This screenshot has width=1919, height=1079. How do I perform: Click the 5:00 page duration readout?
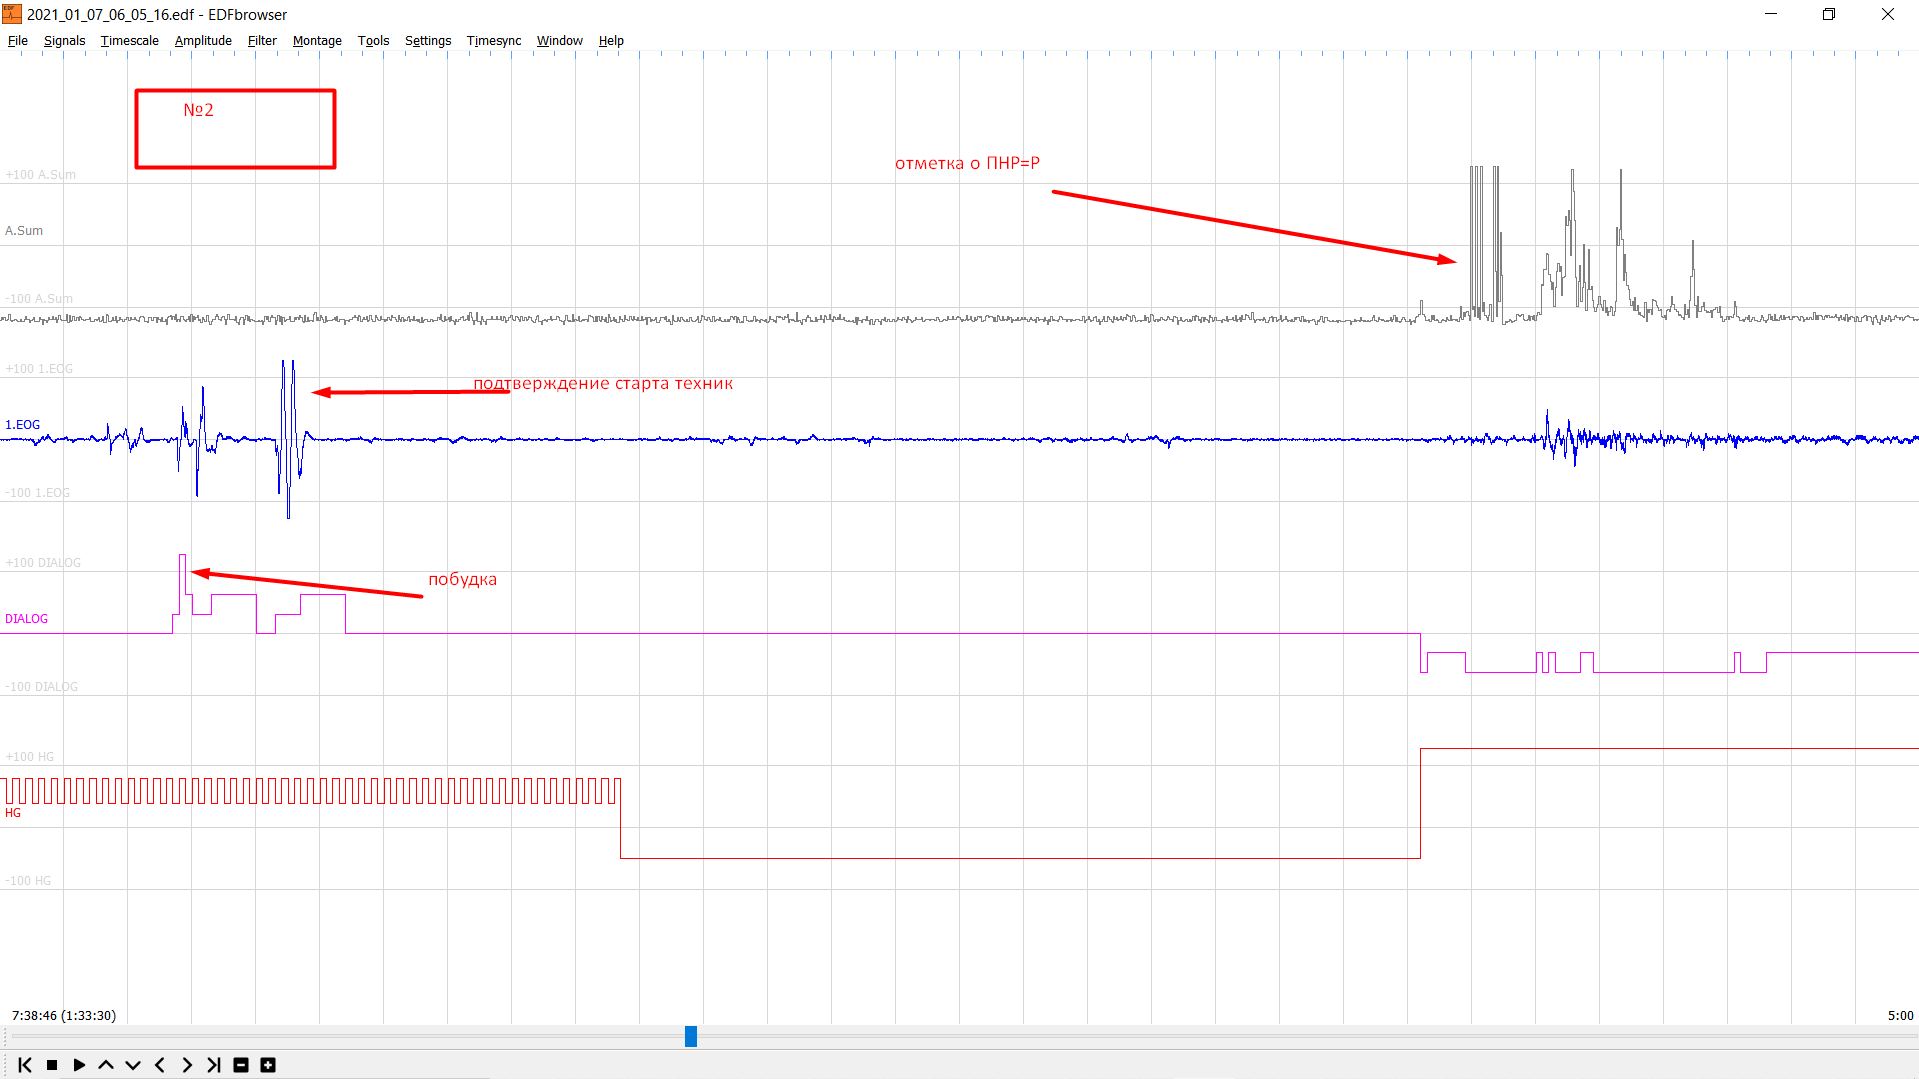[1900, 1015]
